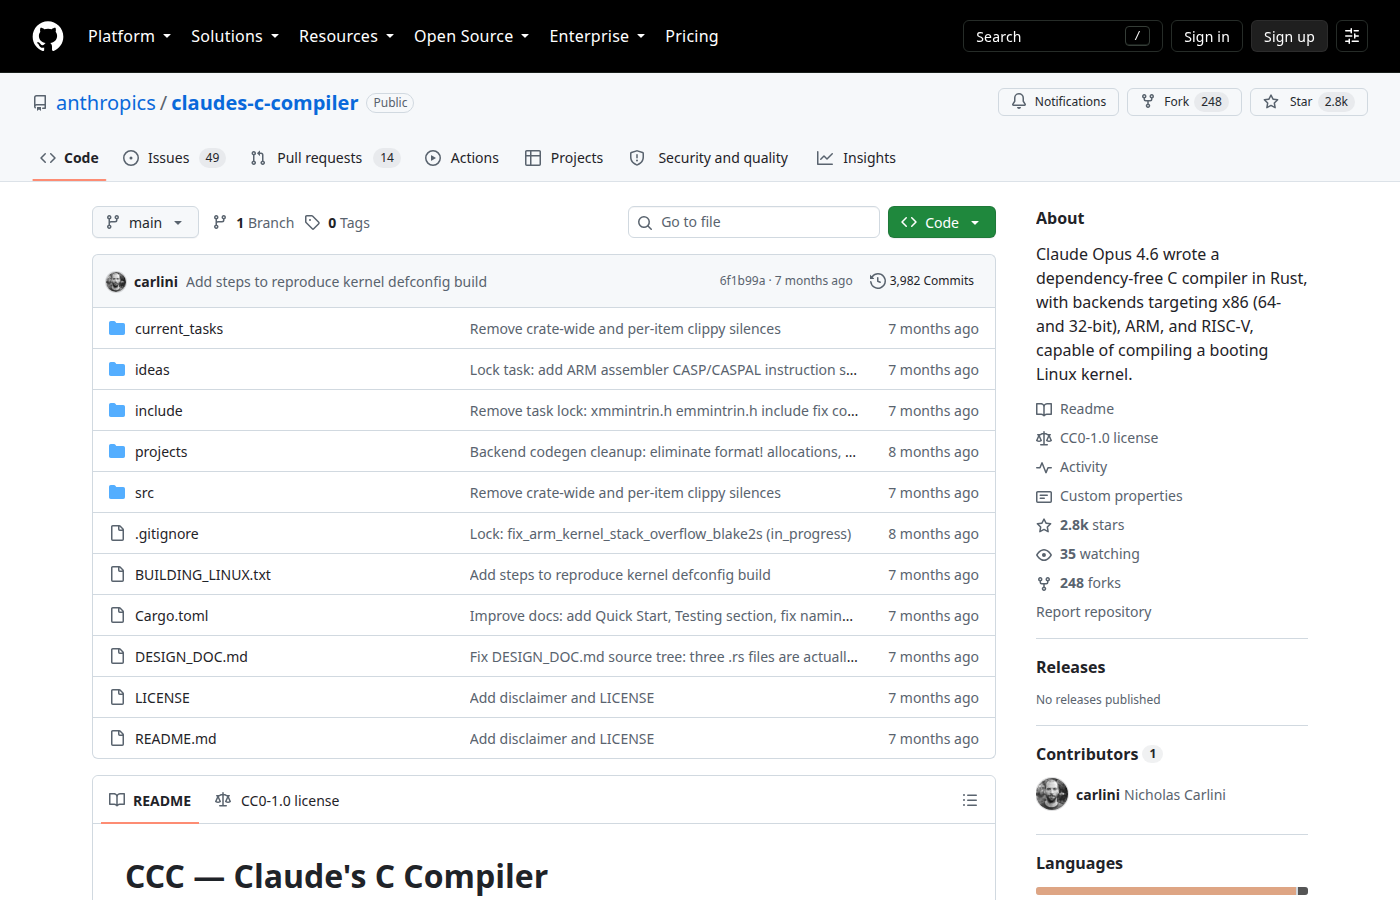Image resolution: width=1400 pixels, height=900 pixels.
Task: Open README.md file
Action: 176,739
